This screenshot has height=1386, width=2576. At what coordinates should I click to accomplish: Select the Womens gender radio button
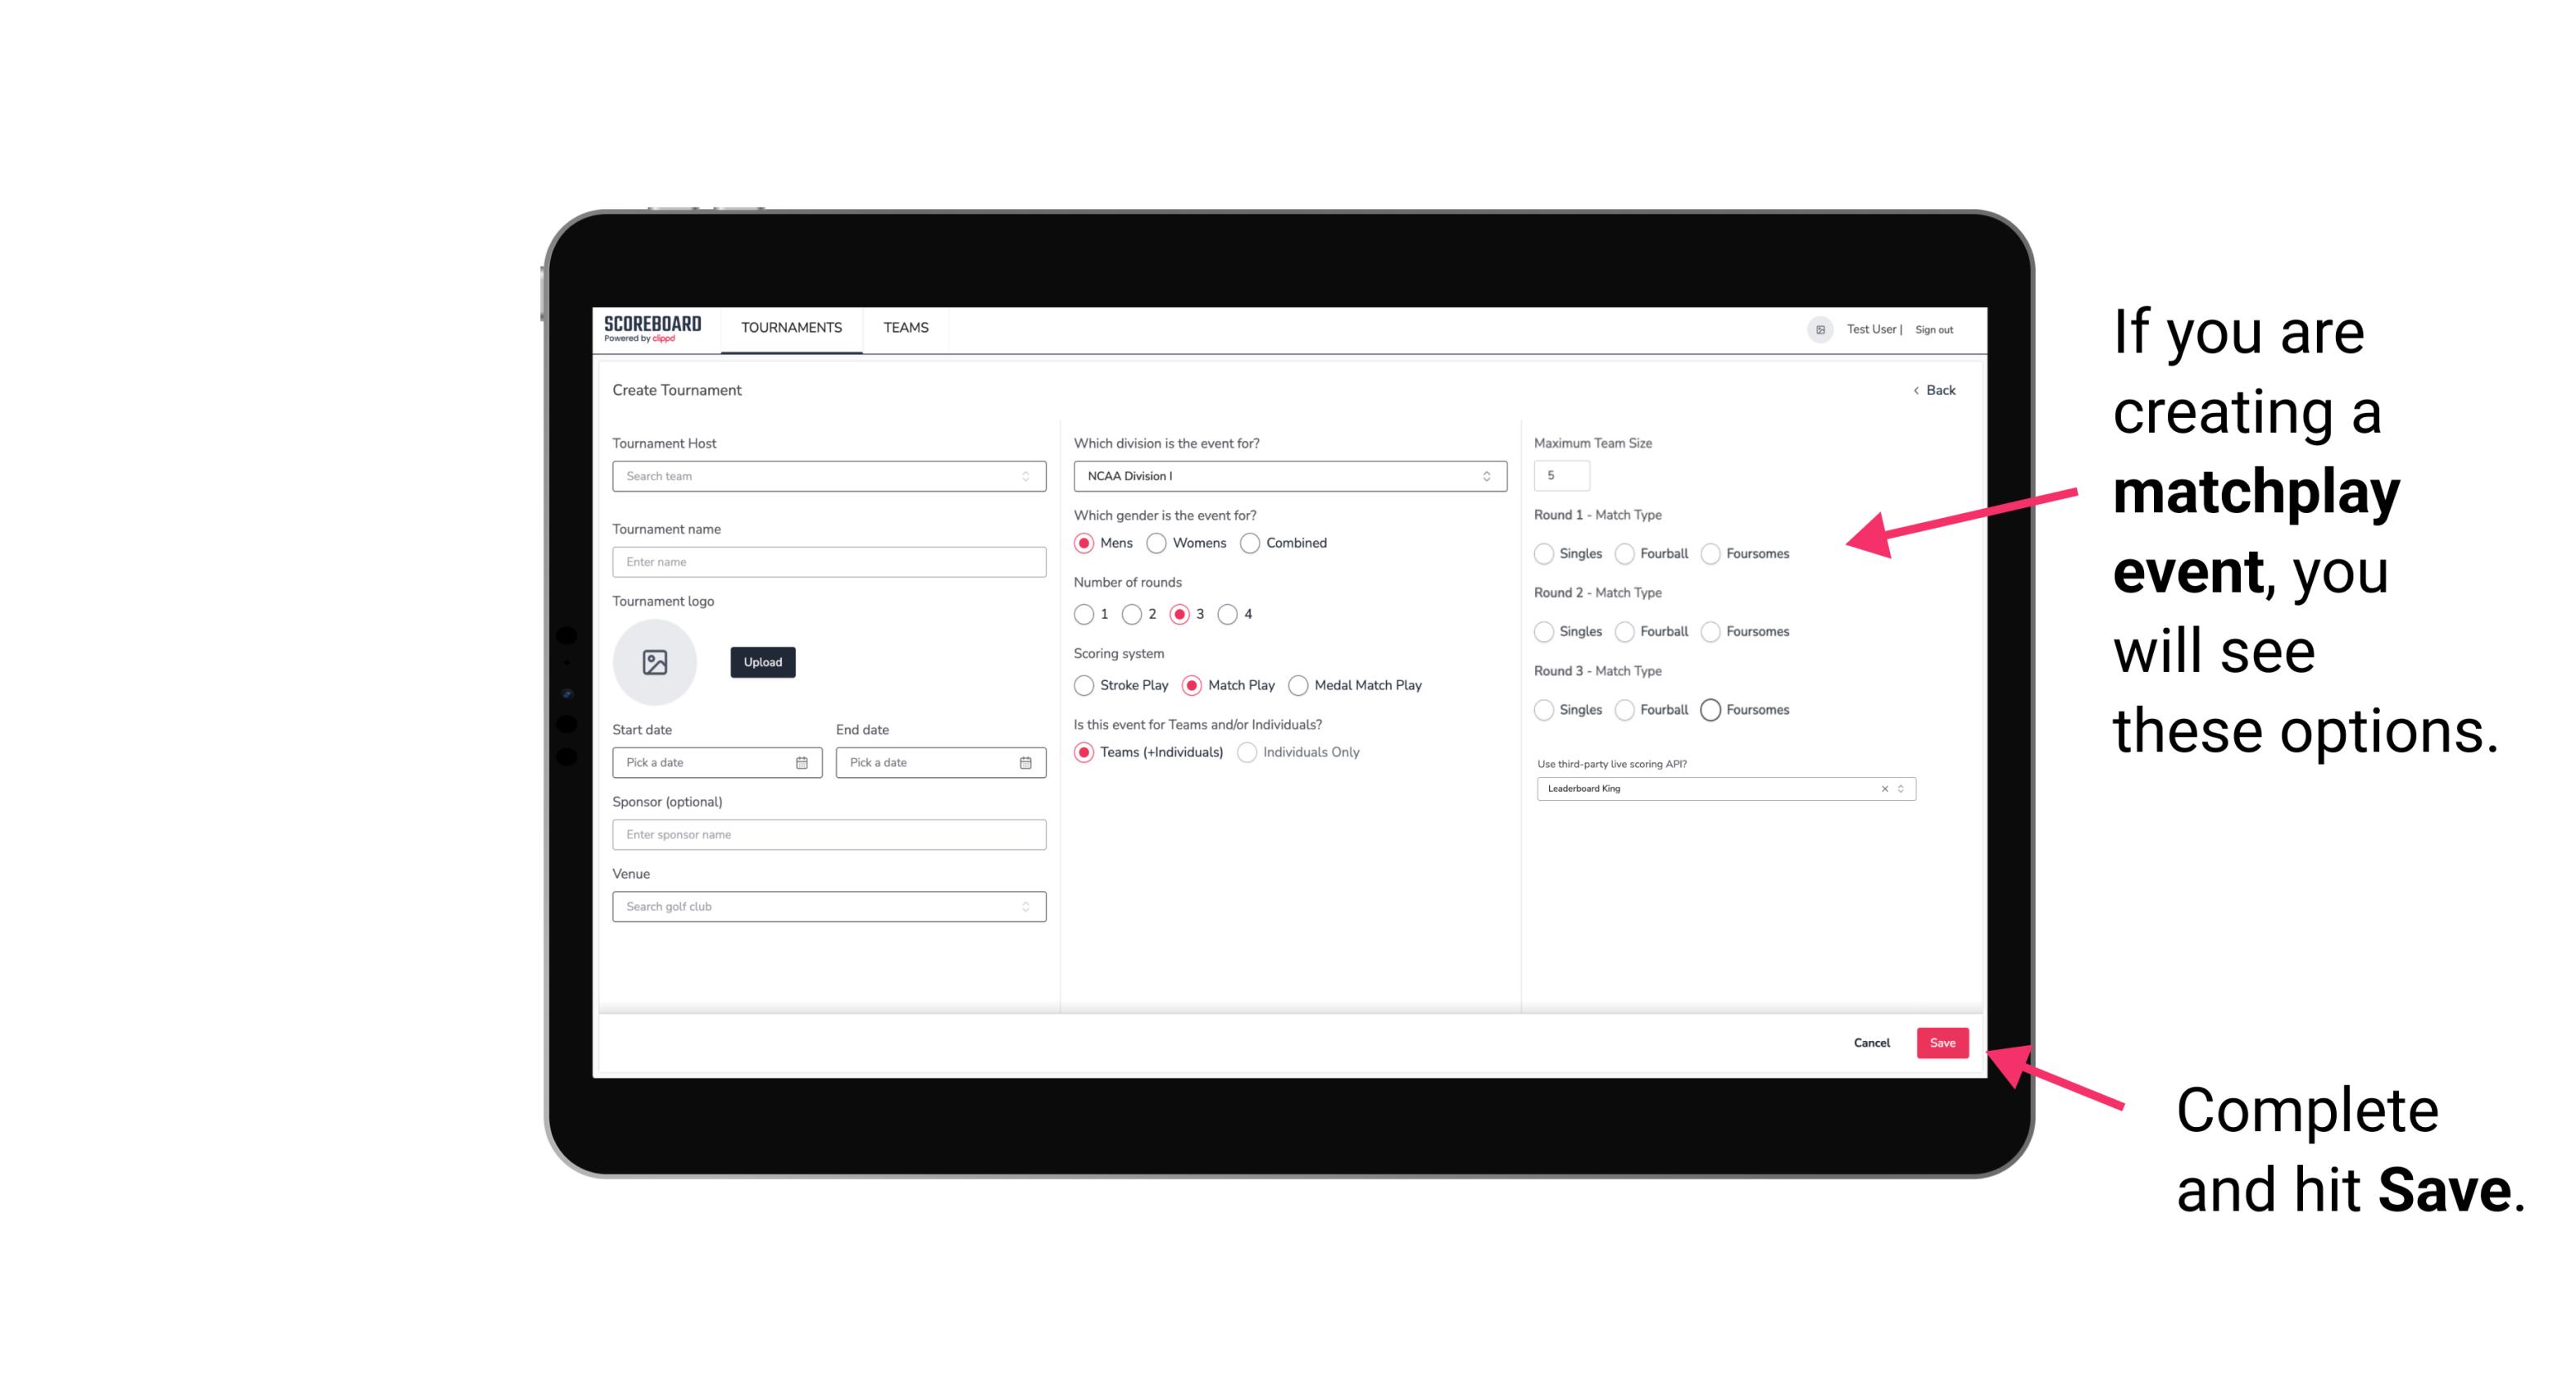pos(1158,543)
